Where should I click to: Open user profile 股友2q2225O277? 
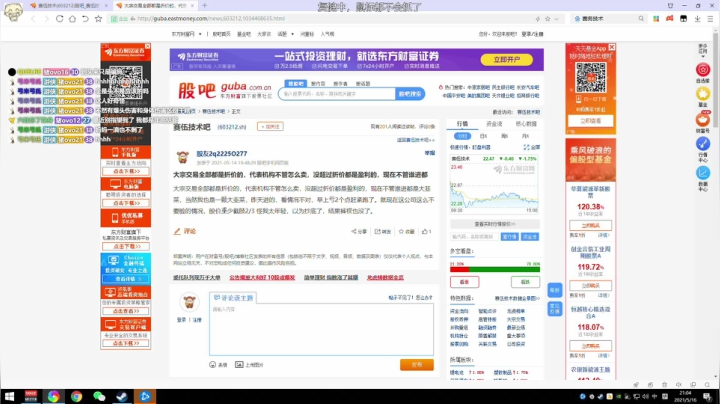222,154
